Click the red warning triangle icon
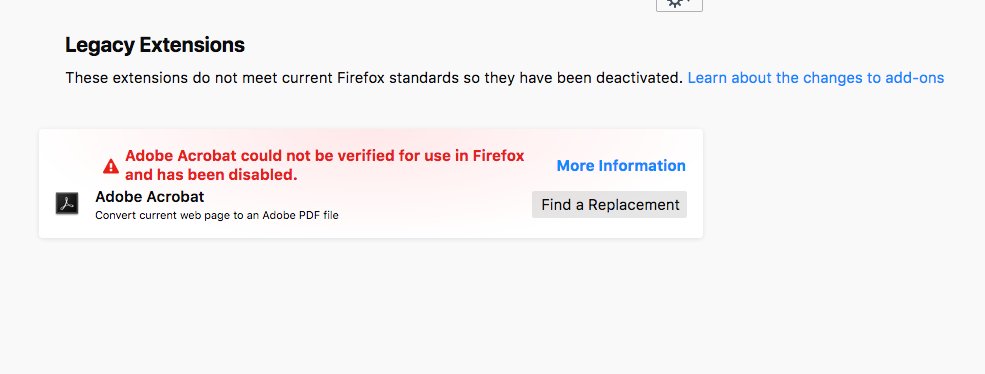This screenshot has width=985, height=374. pos(111,167)
